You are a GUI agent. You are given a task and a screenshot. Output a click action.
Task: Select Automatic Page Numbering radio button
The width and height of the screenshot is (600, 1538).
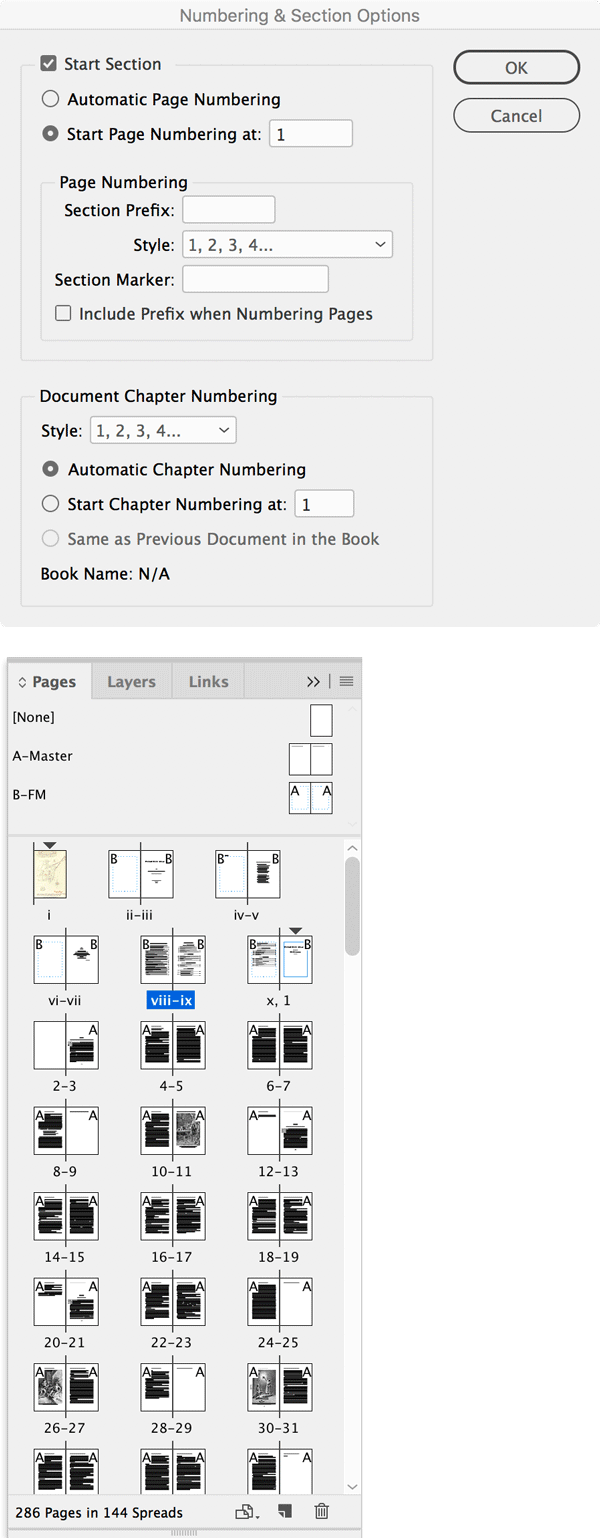click(50, 99)
